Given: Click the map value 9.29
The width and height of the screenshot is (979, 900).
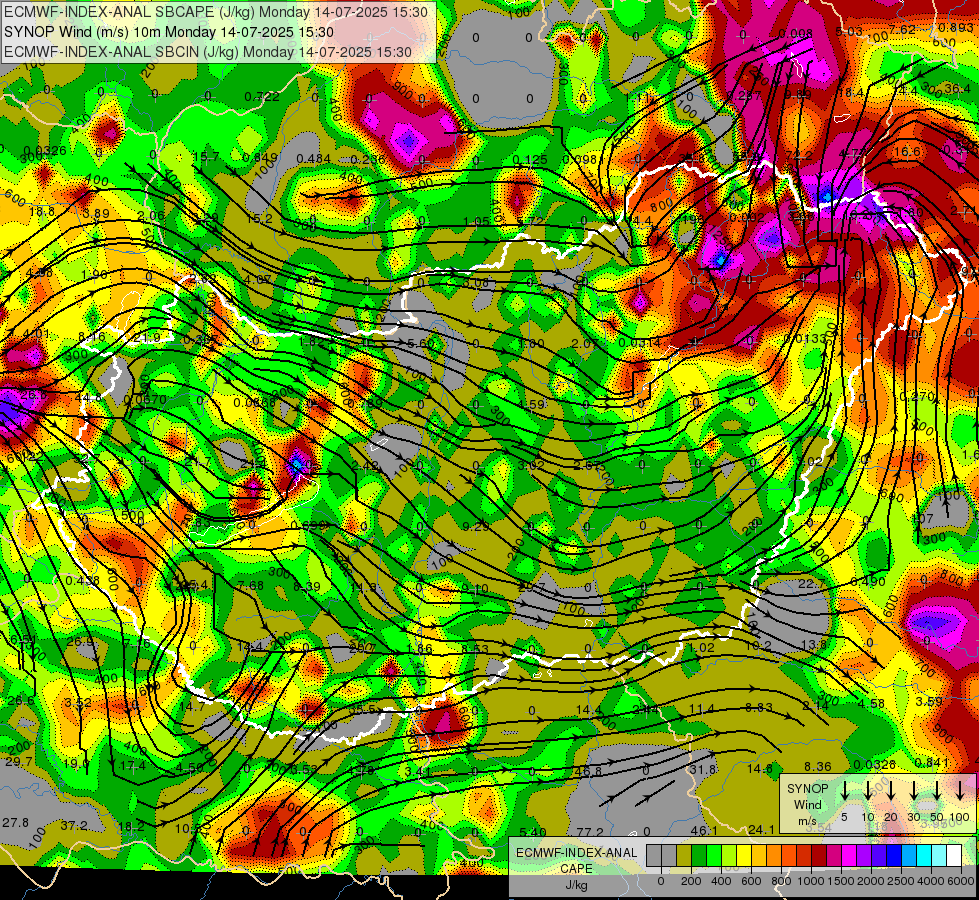Looking at the screenshot, I should click(x=476, y=526).
